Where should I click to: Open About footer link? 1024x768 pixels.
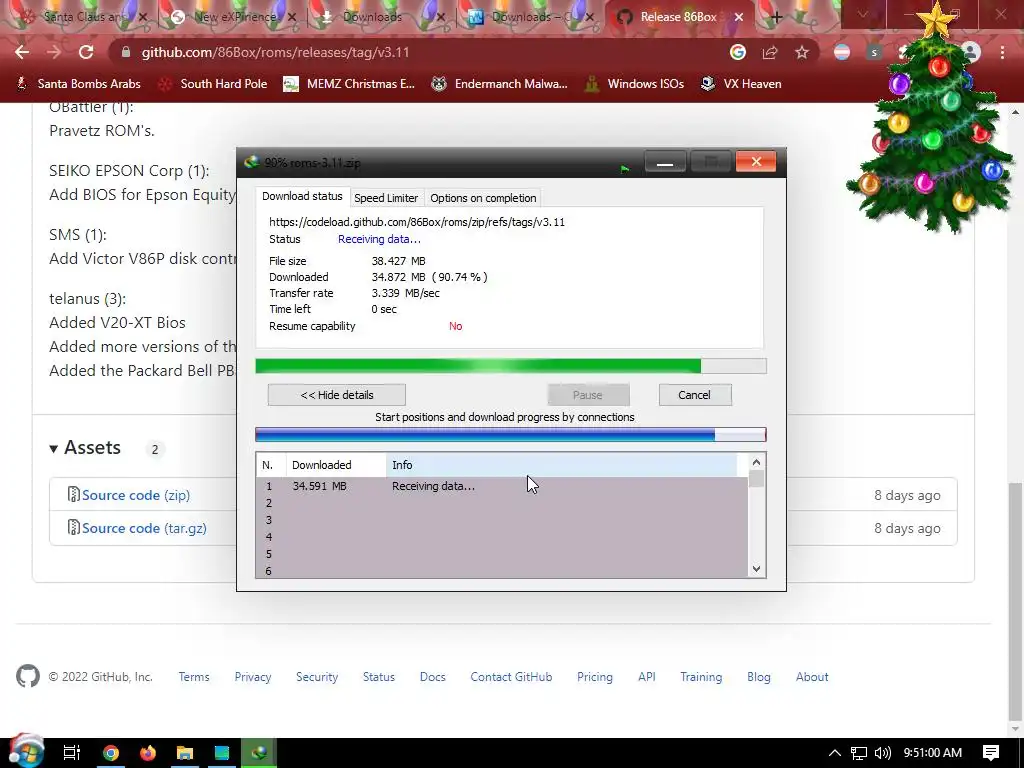point(812,677)
